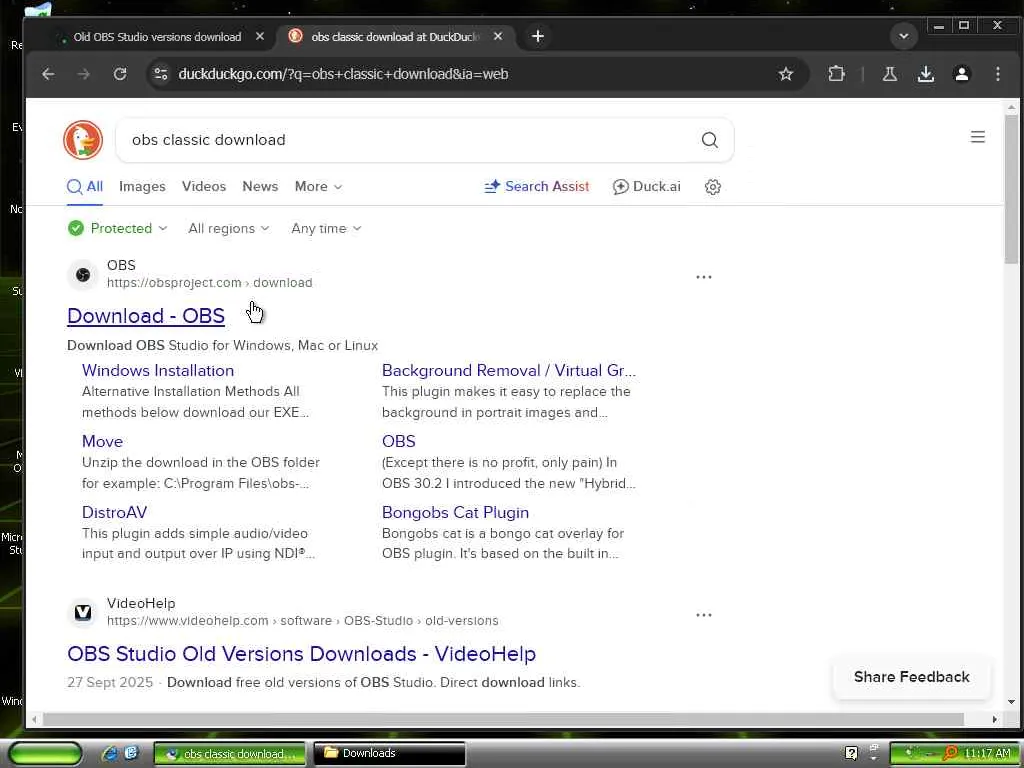
Task: Open the videohelp.com old-versions URL text
Action: pos(303,620)
